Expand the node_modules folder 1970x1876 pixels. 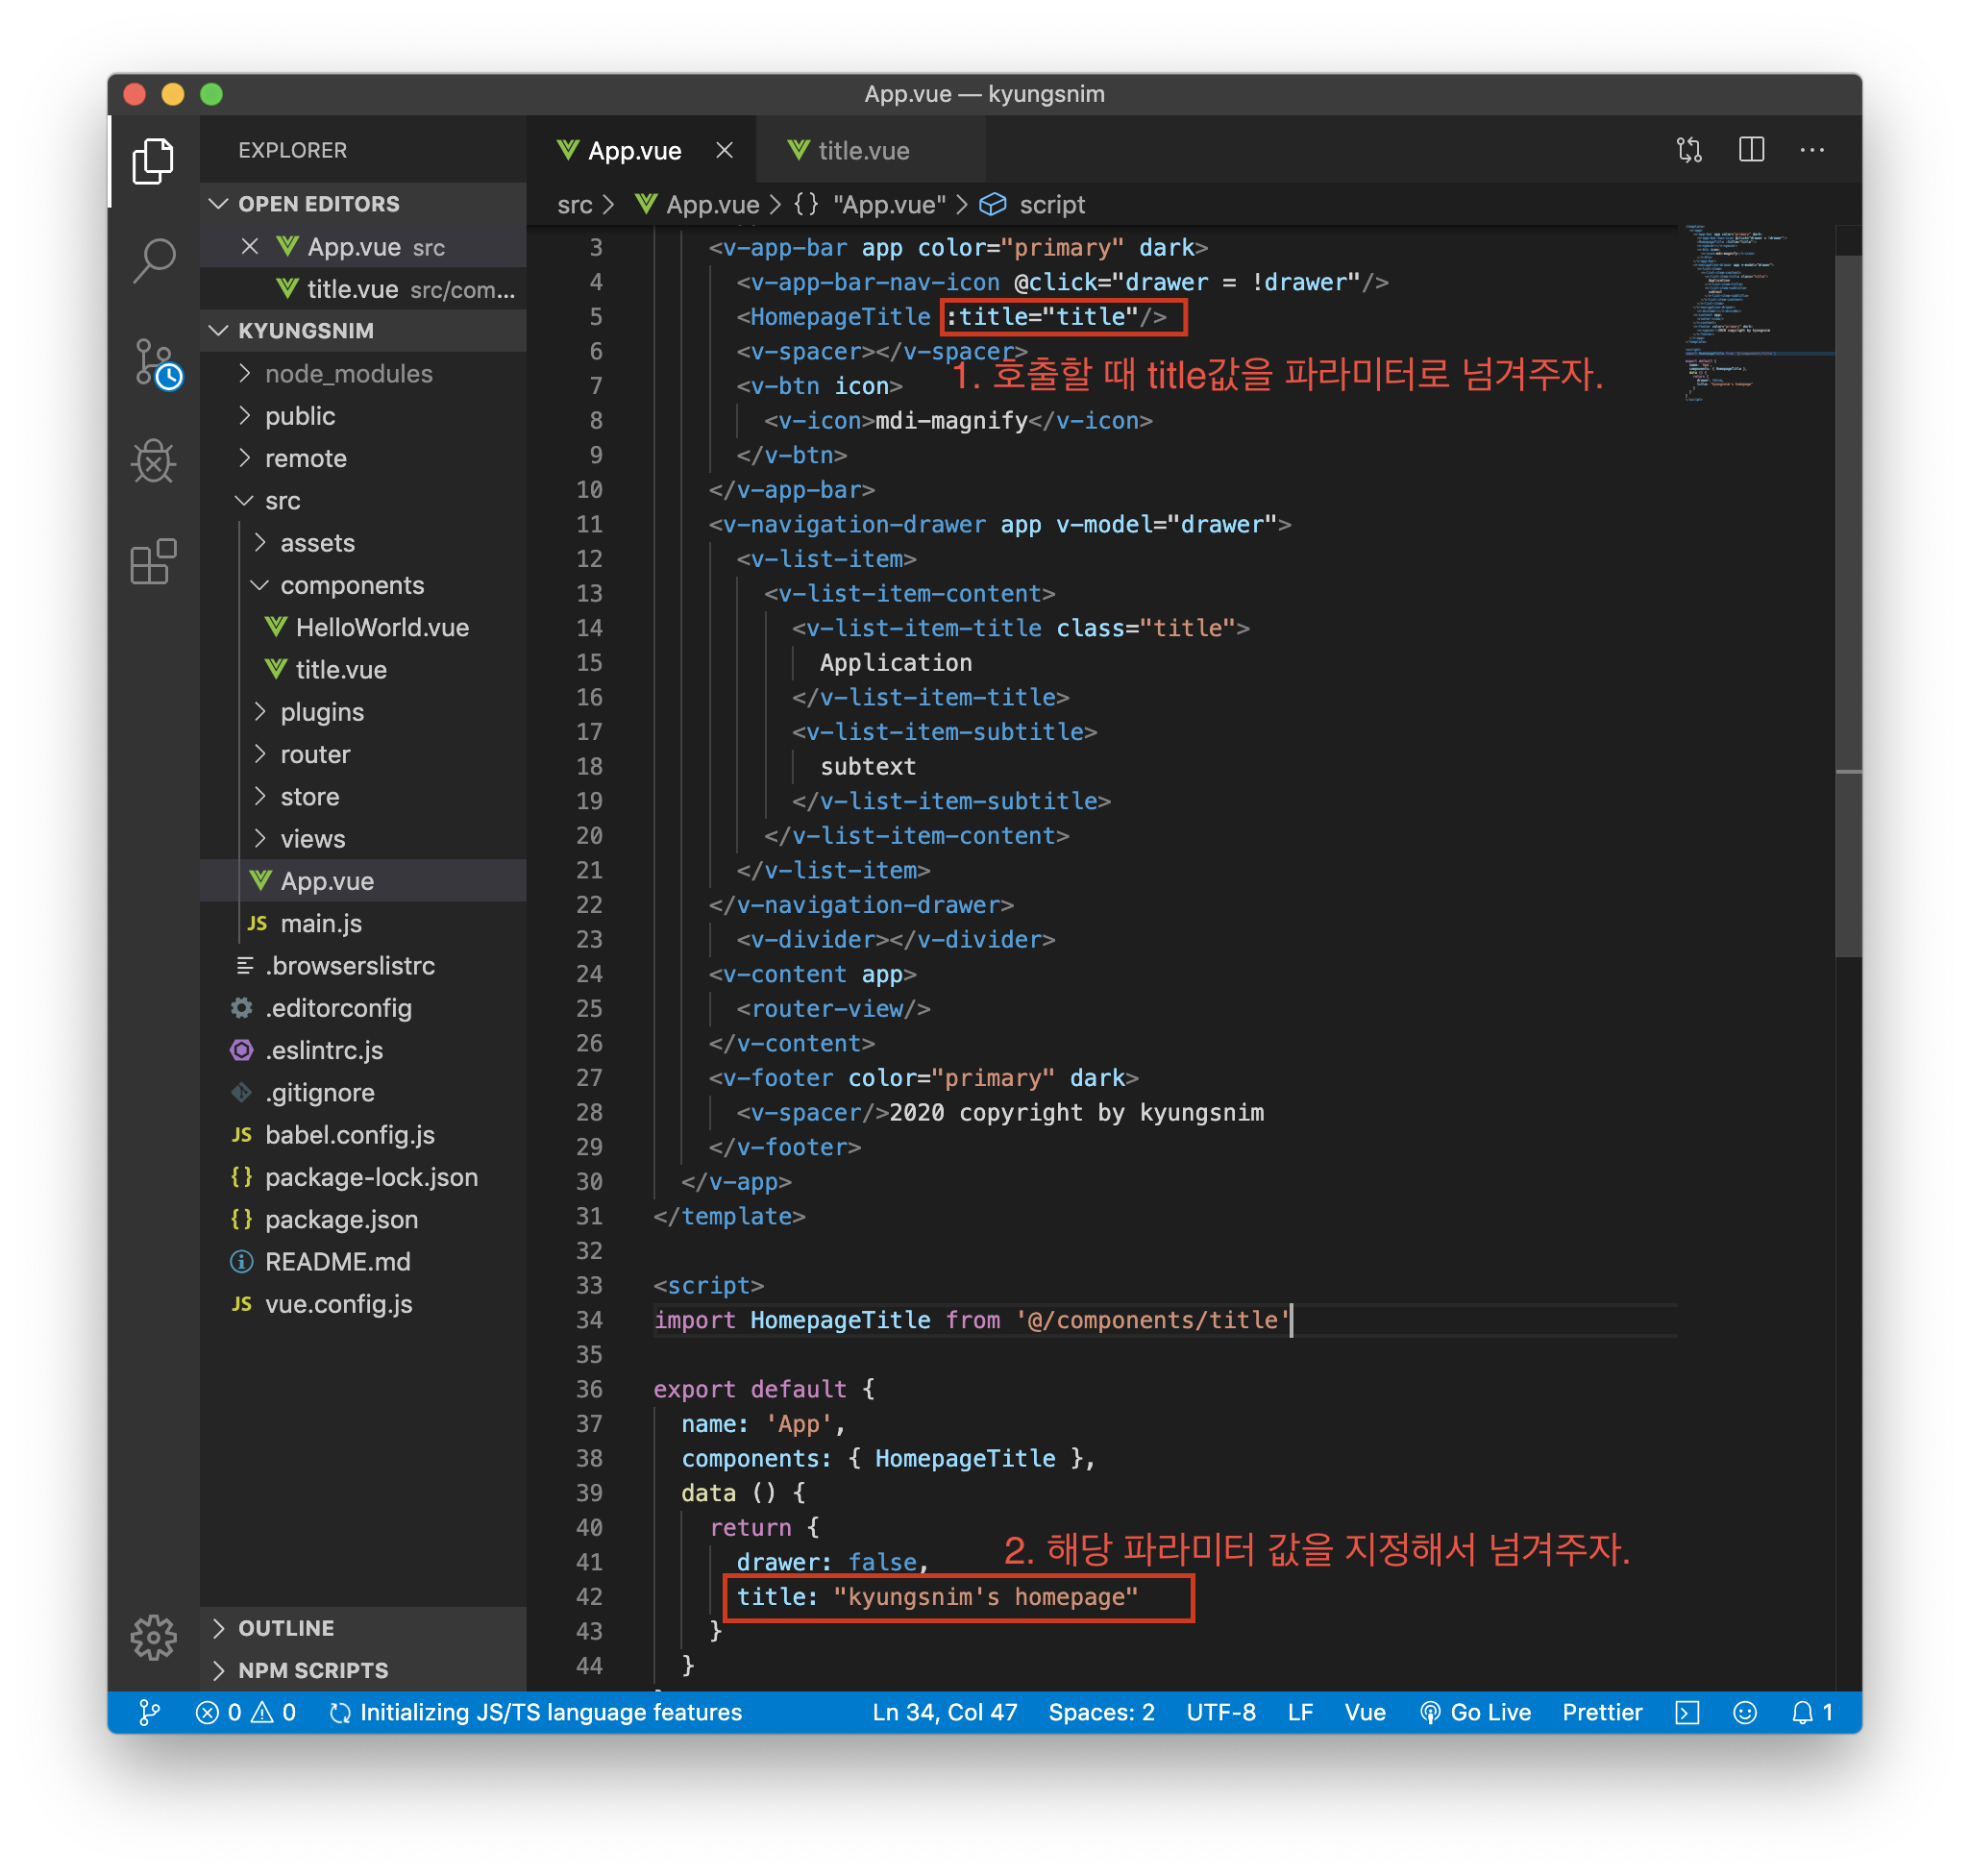pyautogui.click(x=347, y=374)
